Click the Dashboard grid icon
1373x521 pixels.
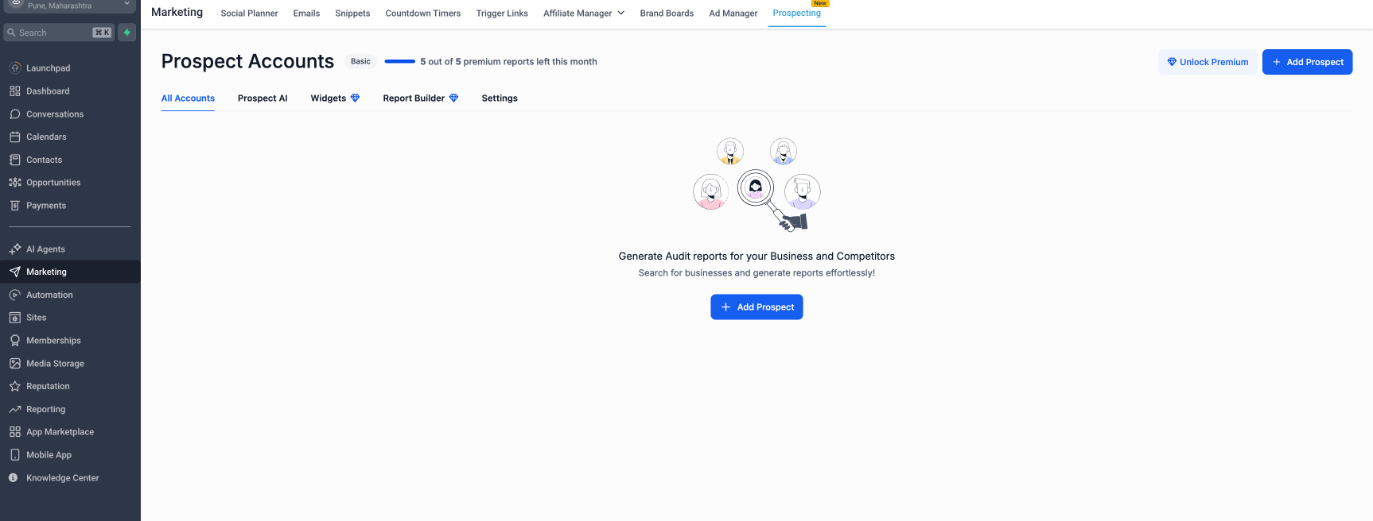15,91
